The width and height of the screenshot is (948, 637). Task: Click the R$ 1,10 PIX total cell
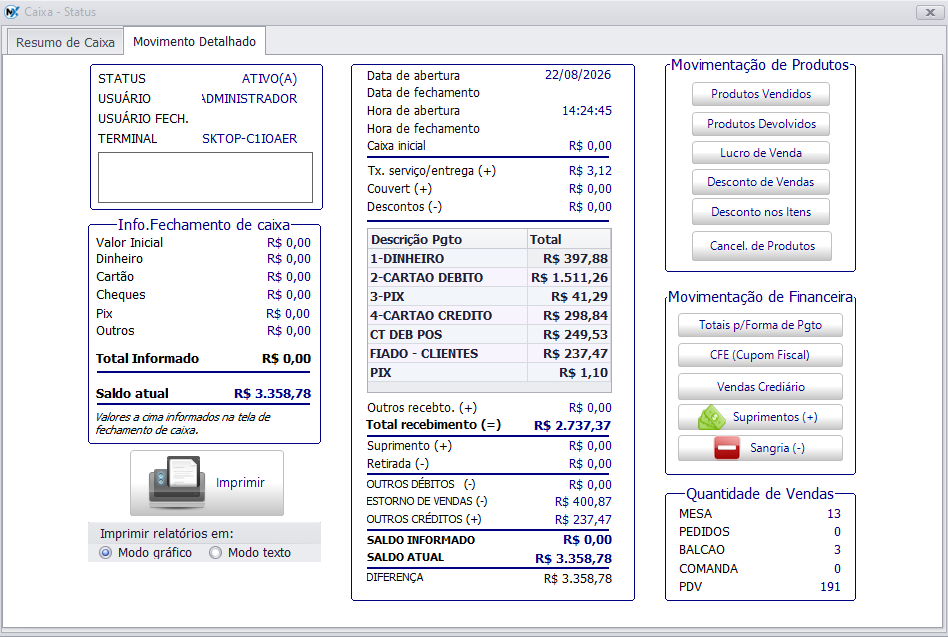point(569,373)
